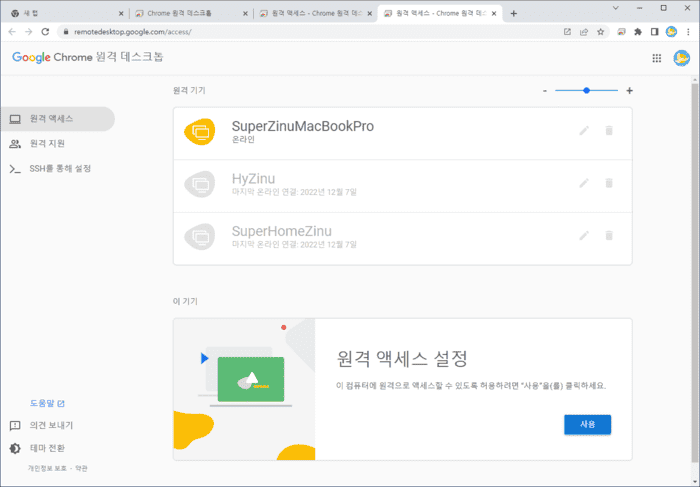View site information lock icon

[66, 32]
